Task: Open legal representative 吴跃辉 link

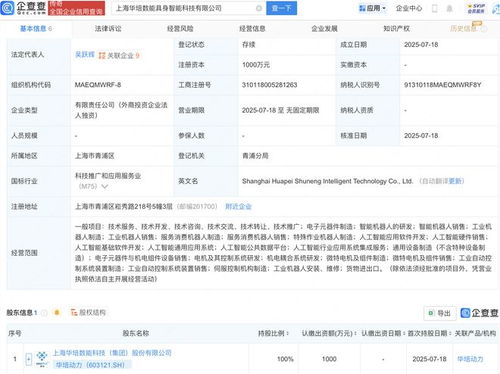Action: [x=85, y=55]
